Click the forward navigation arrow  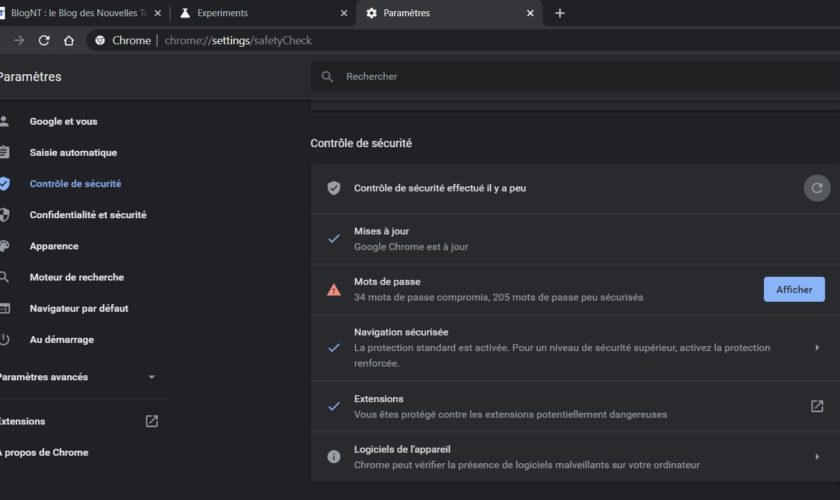[19, 41]
